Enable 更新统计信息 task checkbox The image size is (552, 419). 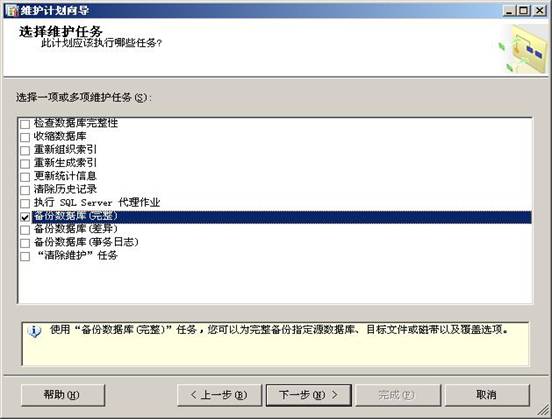25,177
